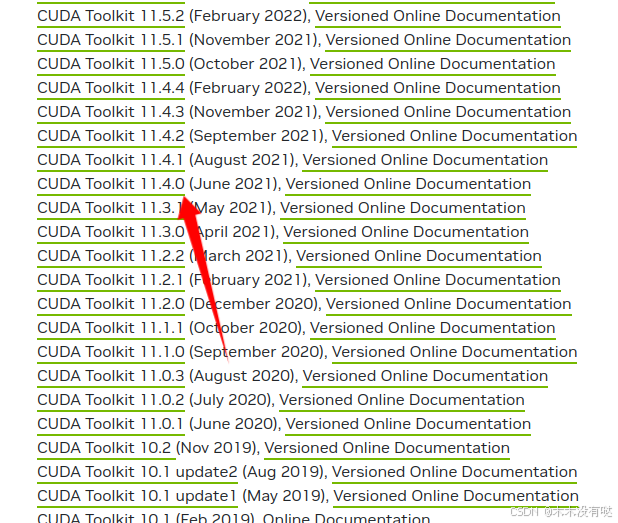Open Versioned Online Documentation for 11.2.1
Screen dimensions: 618x523
click(438, 281)
